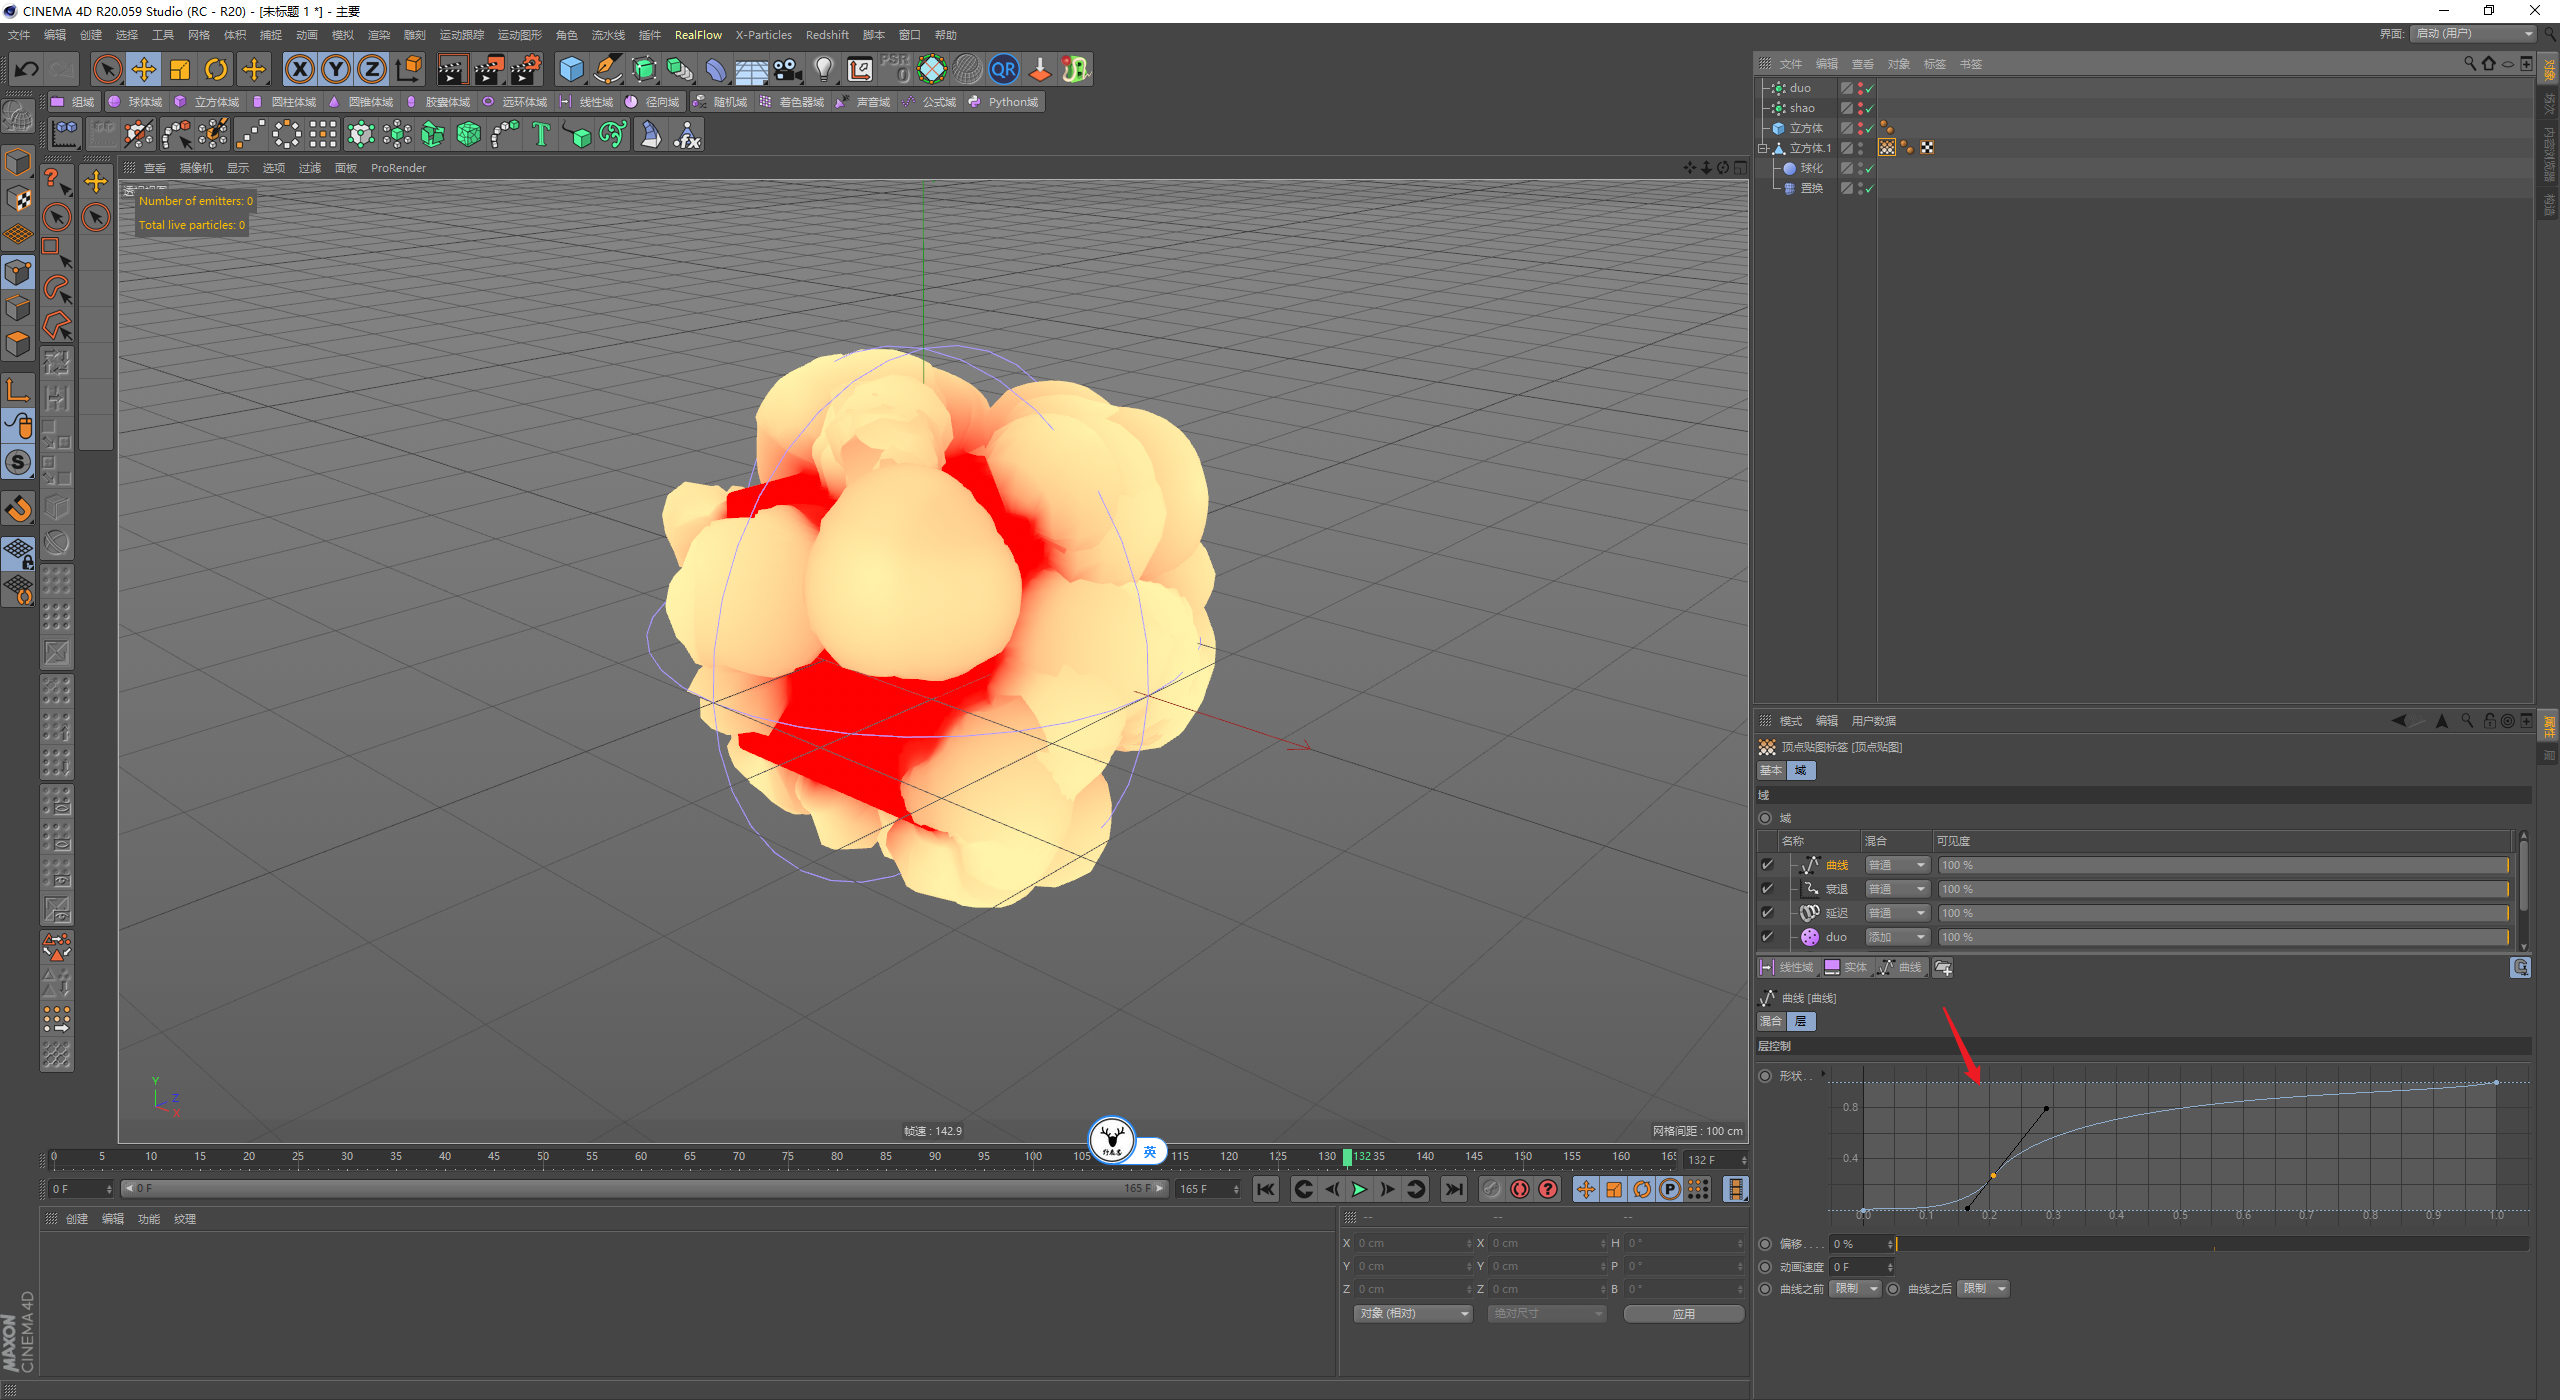Open the 文件 menu in main menu bar
2560x1400 pixels.
point(19,35)
